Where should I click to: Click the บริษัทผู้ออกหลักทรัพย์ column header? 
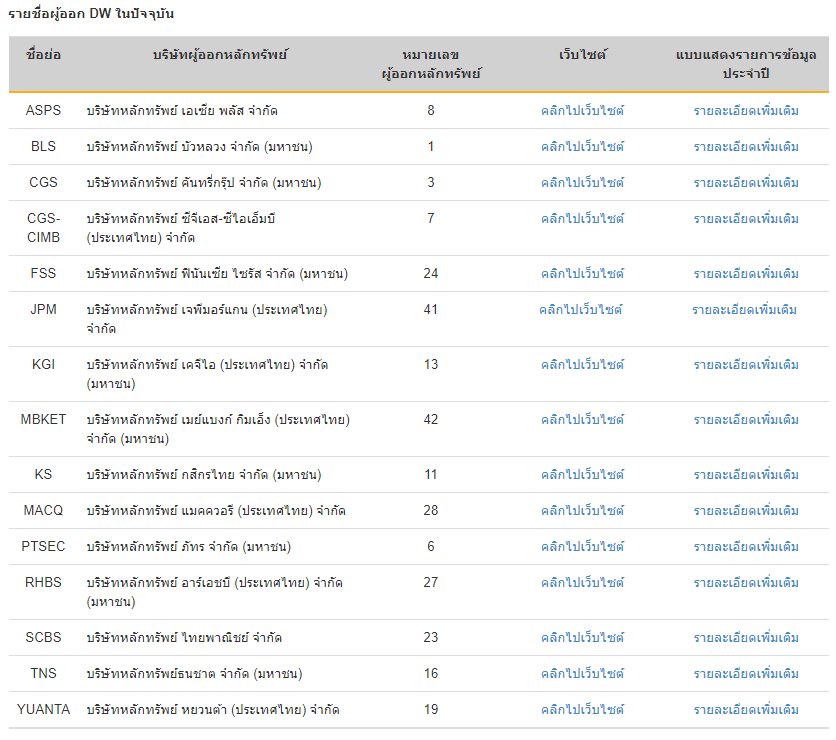pos(220,54)
